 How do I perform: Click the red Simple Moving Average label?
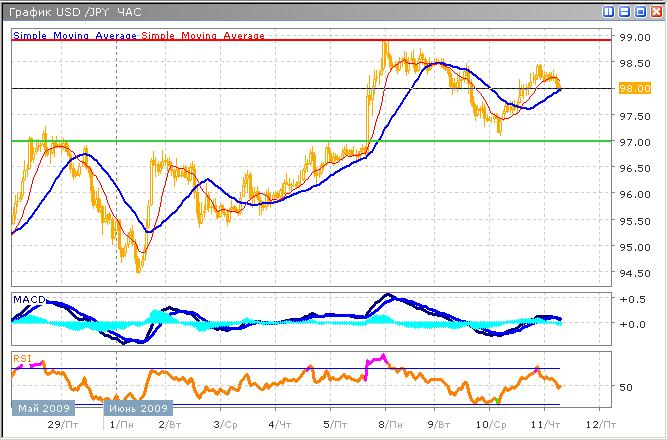pos(203,35)
